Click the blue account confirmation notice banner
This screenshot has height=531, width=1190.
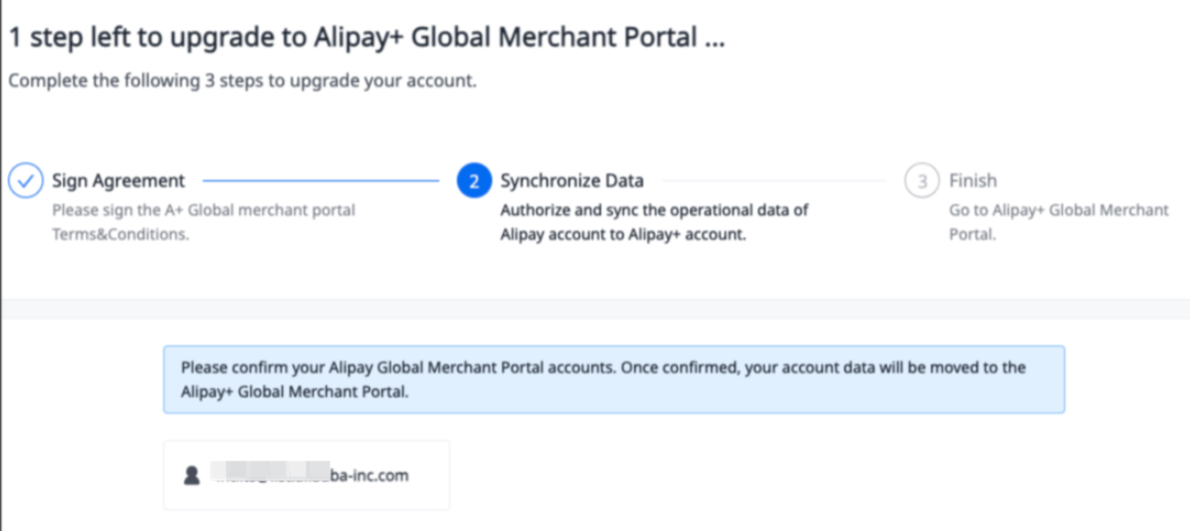pos(613,380)
